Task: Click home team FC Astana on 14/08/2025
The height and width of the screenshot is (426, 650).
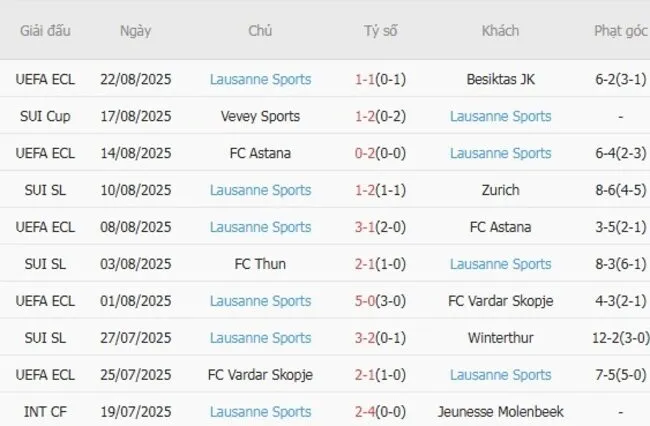Action: pyautogui.click(x=260, y=153)
